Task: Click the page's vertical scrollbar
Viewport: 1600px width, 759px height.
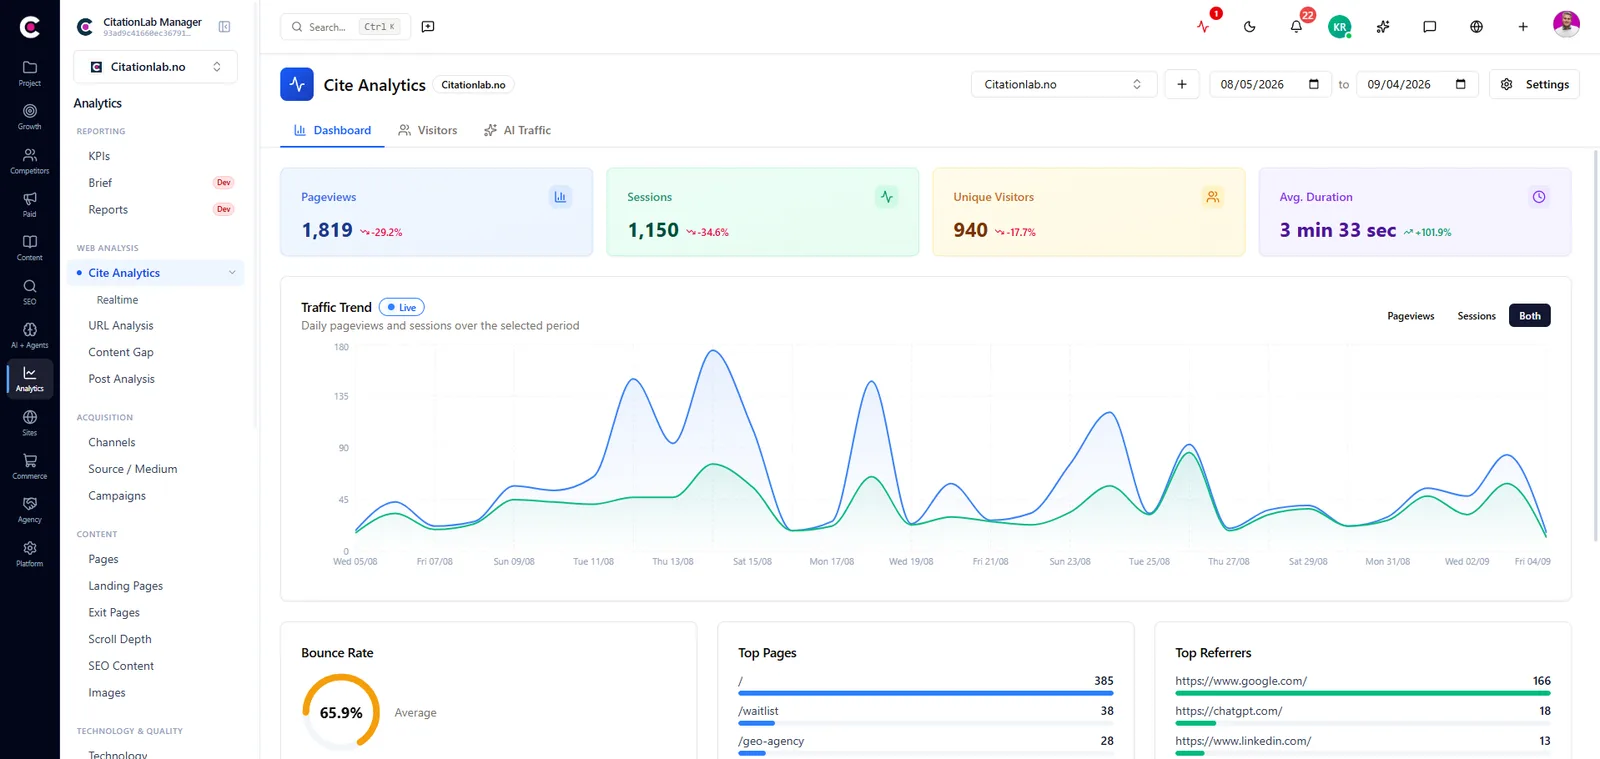Action: click(x=1595, y=345)
